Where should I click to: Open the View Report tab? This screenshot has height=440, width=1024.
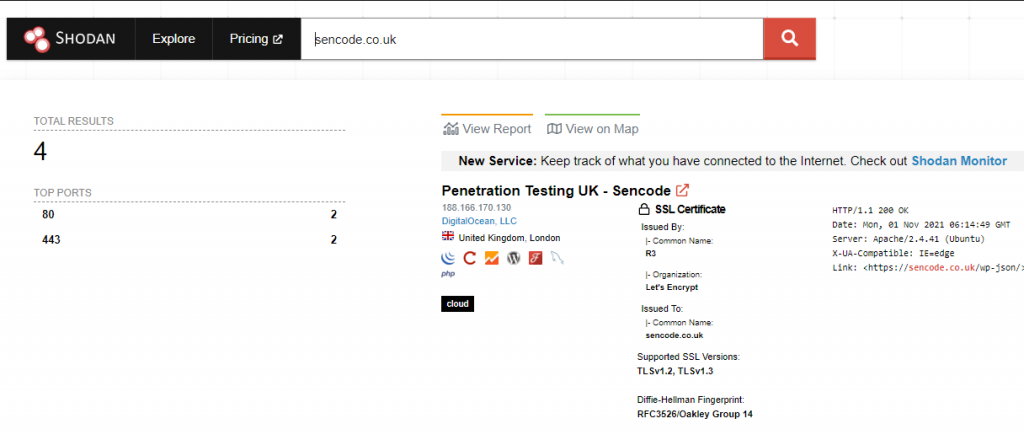[x=487, y=129]
